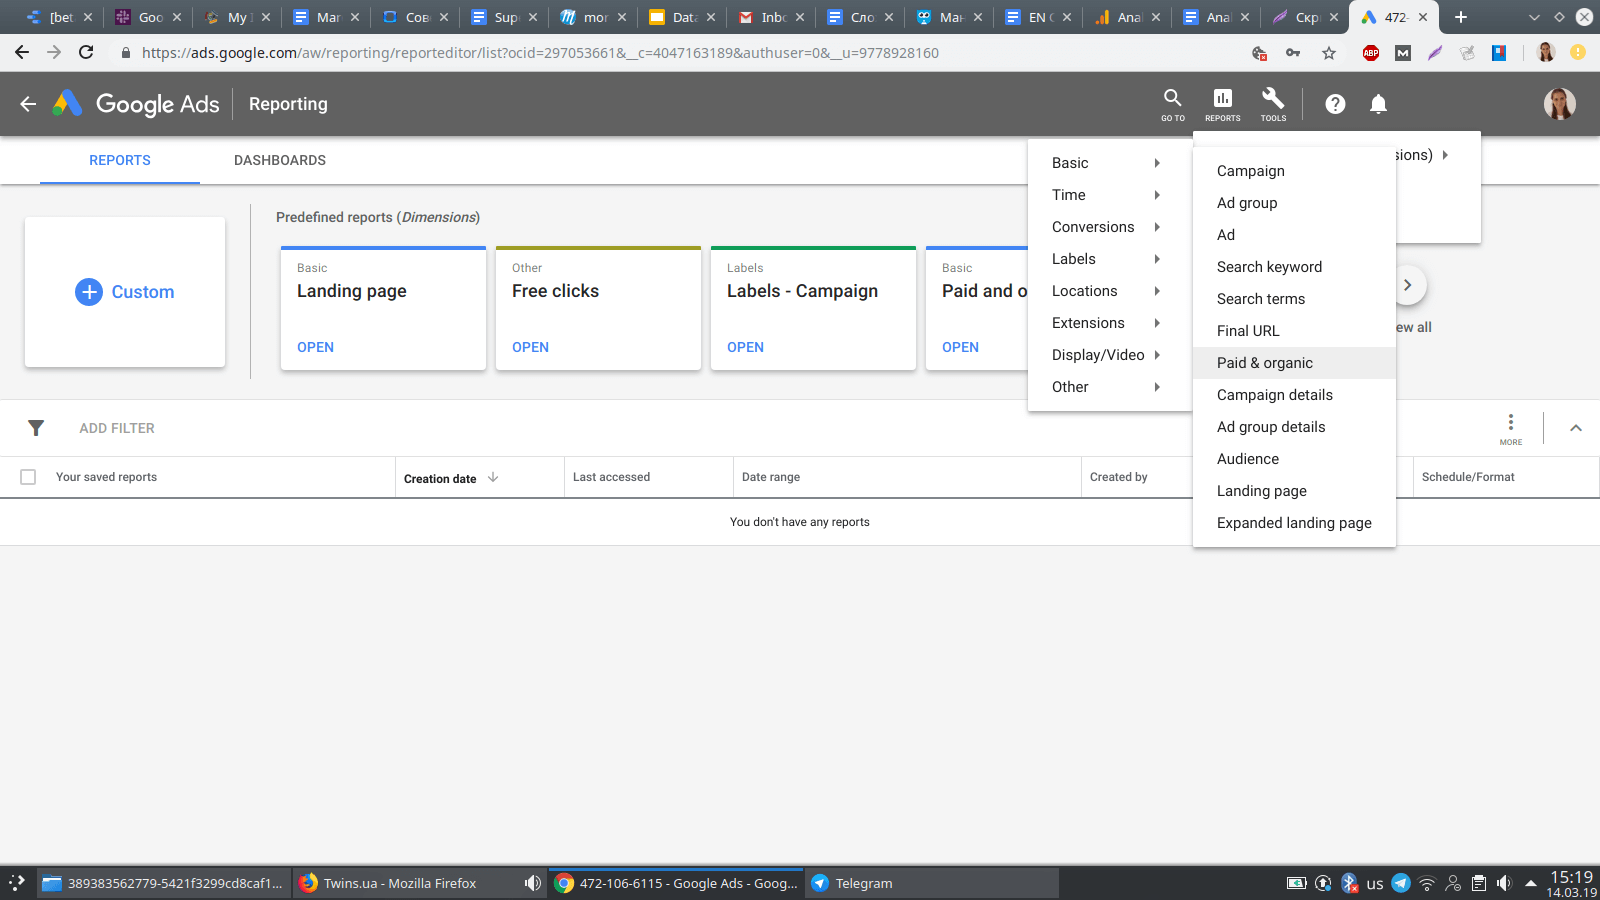Expand the Locations submenu
The image size is (1600, 900).
point(1109,291)
